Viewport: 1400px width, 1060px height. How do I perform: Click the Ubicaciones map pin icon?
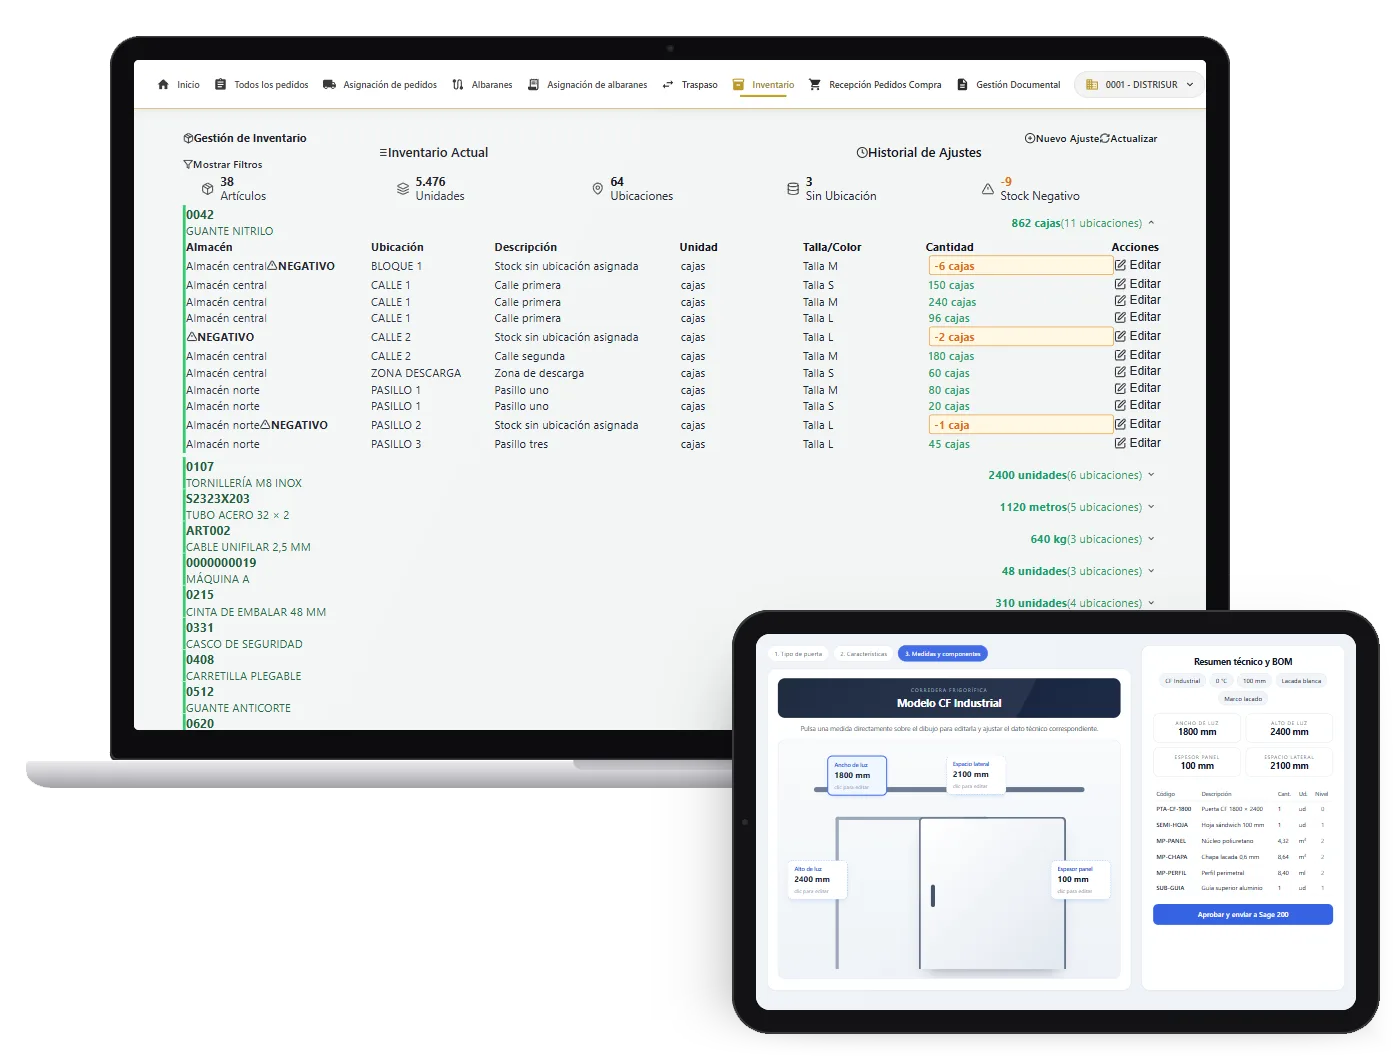pos(598,188)
